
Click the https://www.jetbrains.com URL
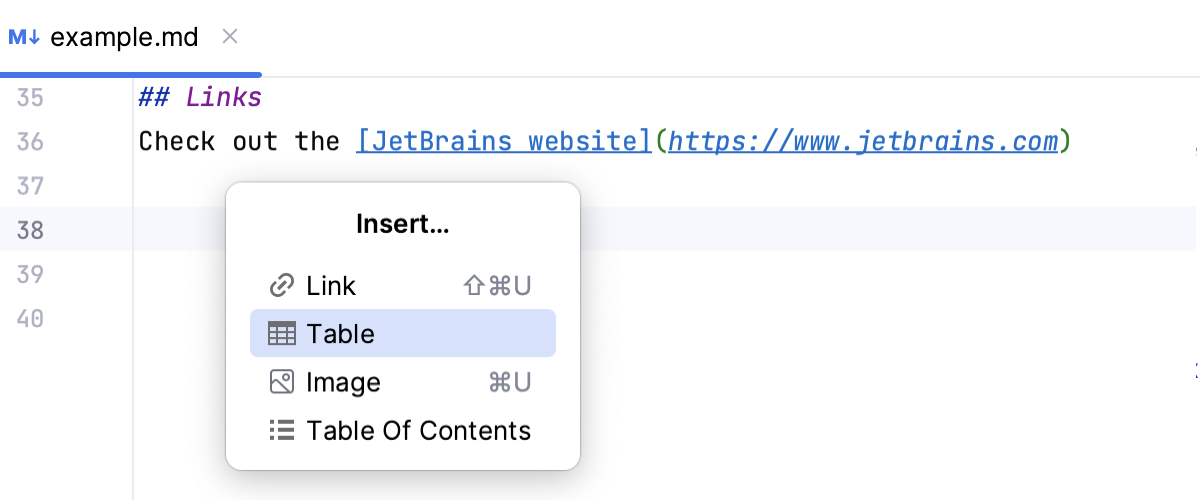[x=862, y=142]
